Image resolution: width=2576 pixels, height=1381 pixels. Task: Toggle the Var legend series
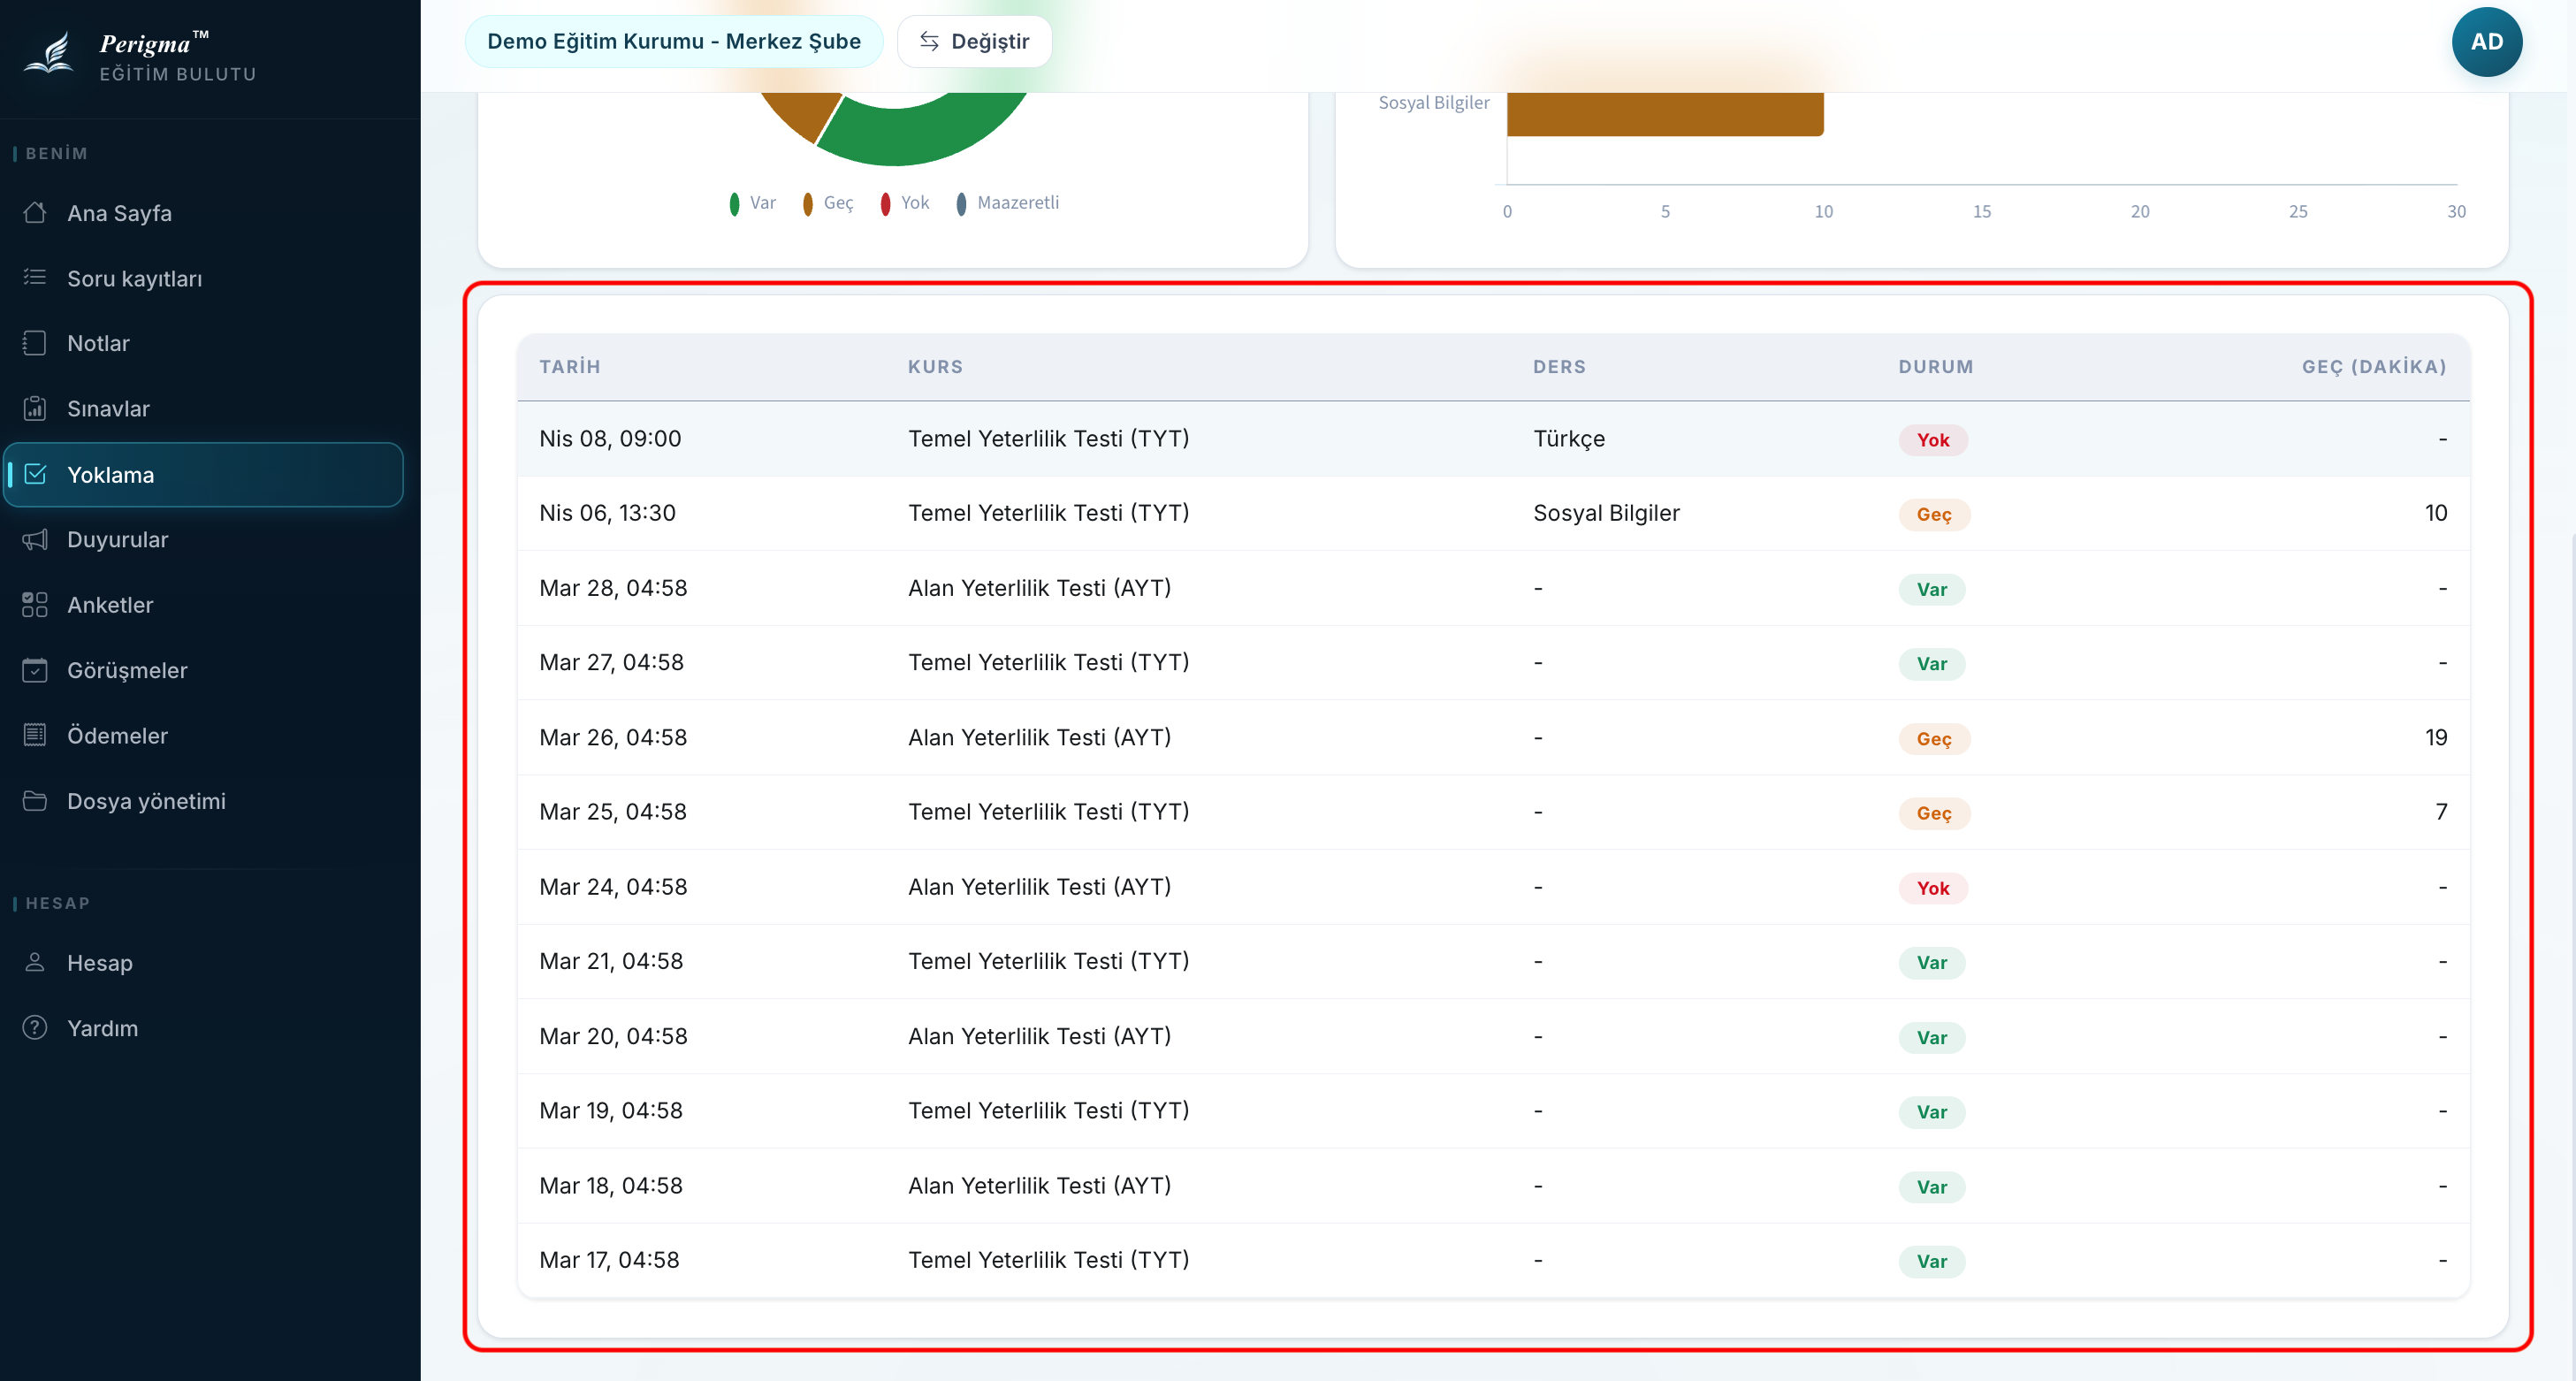point(752,203)
